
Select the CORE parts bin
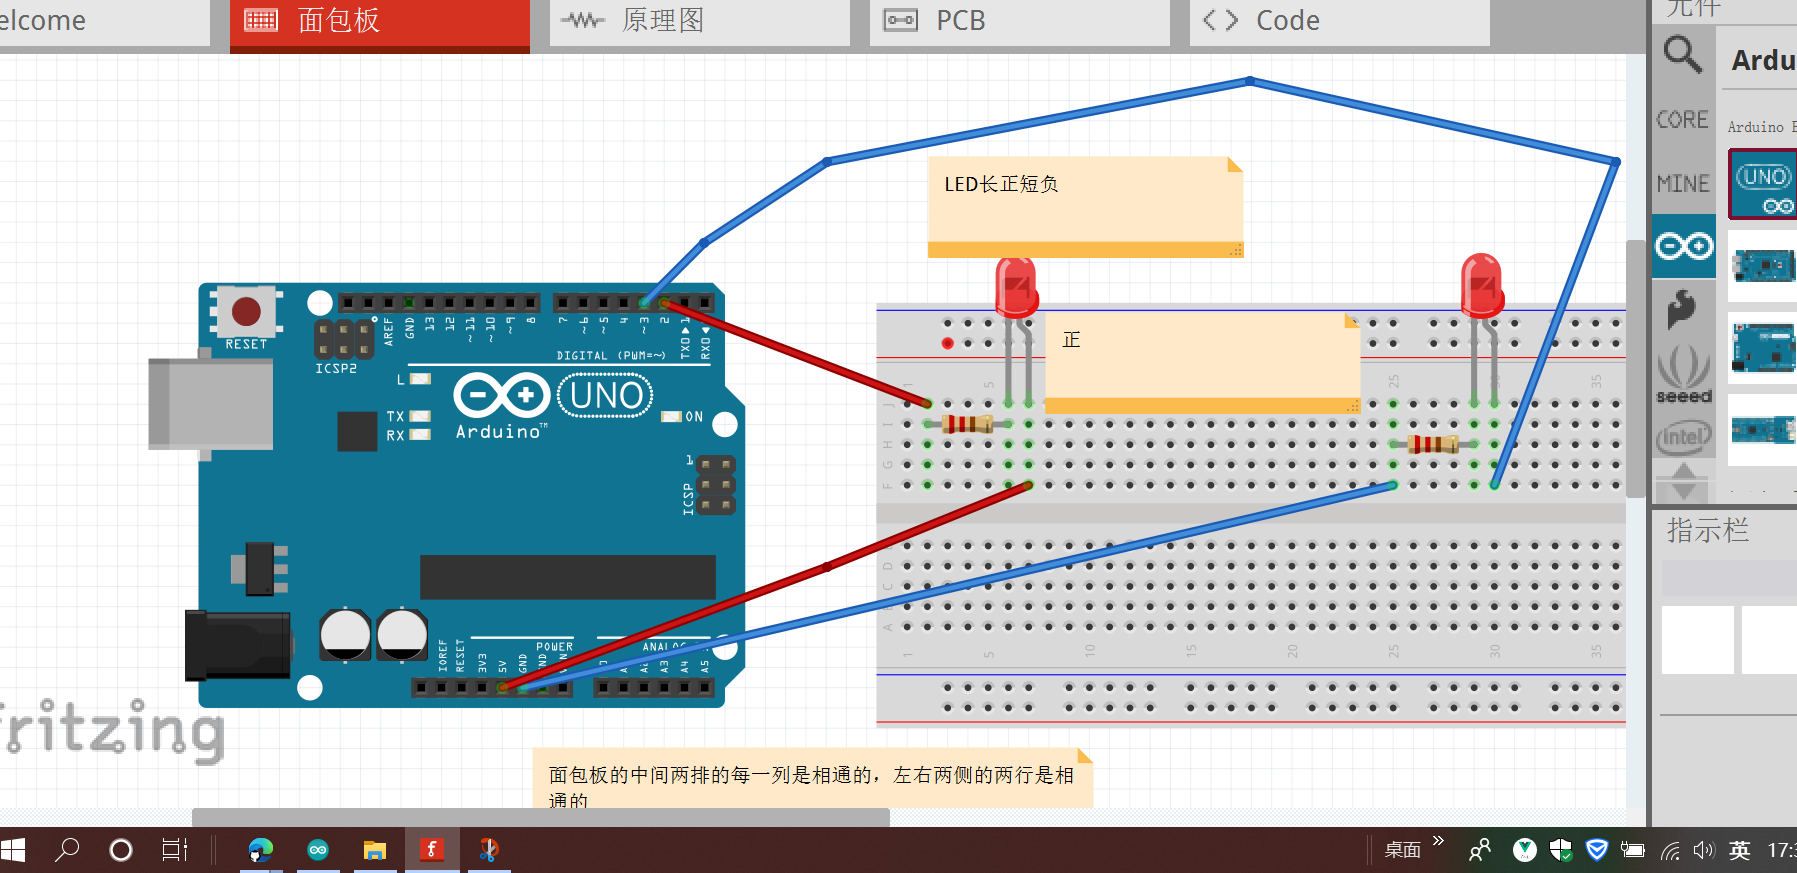1682,120
